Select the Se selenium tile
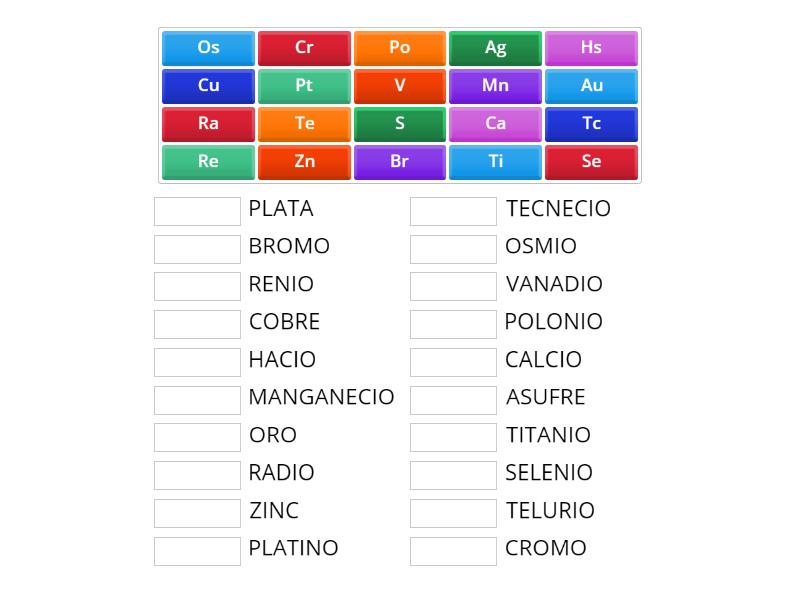 pos(591,161)
